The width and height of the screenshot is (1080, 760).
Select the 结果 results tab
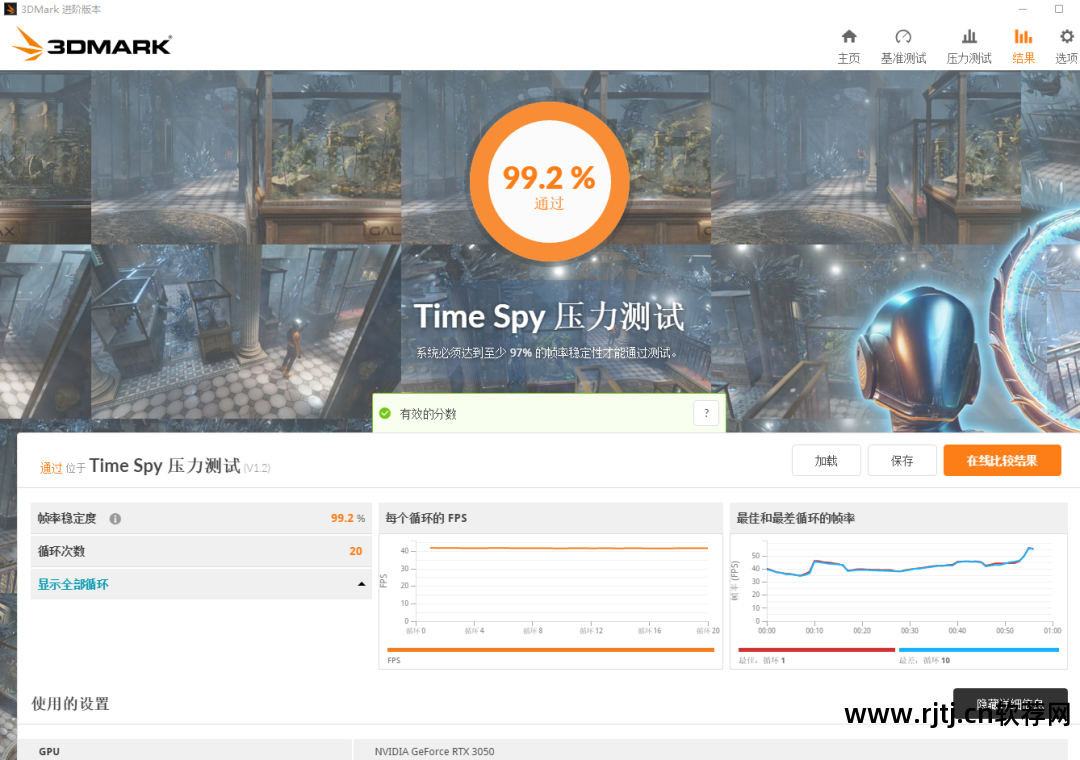point(1023,47)
